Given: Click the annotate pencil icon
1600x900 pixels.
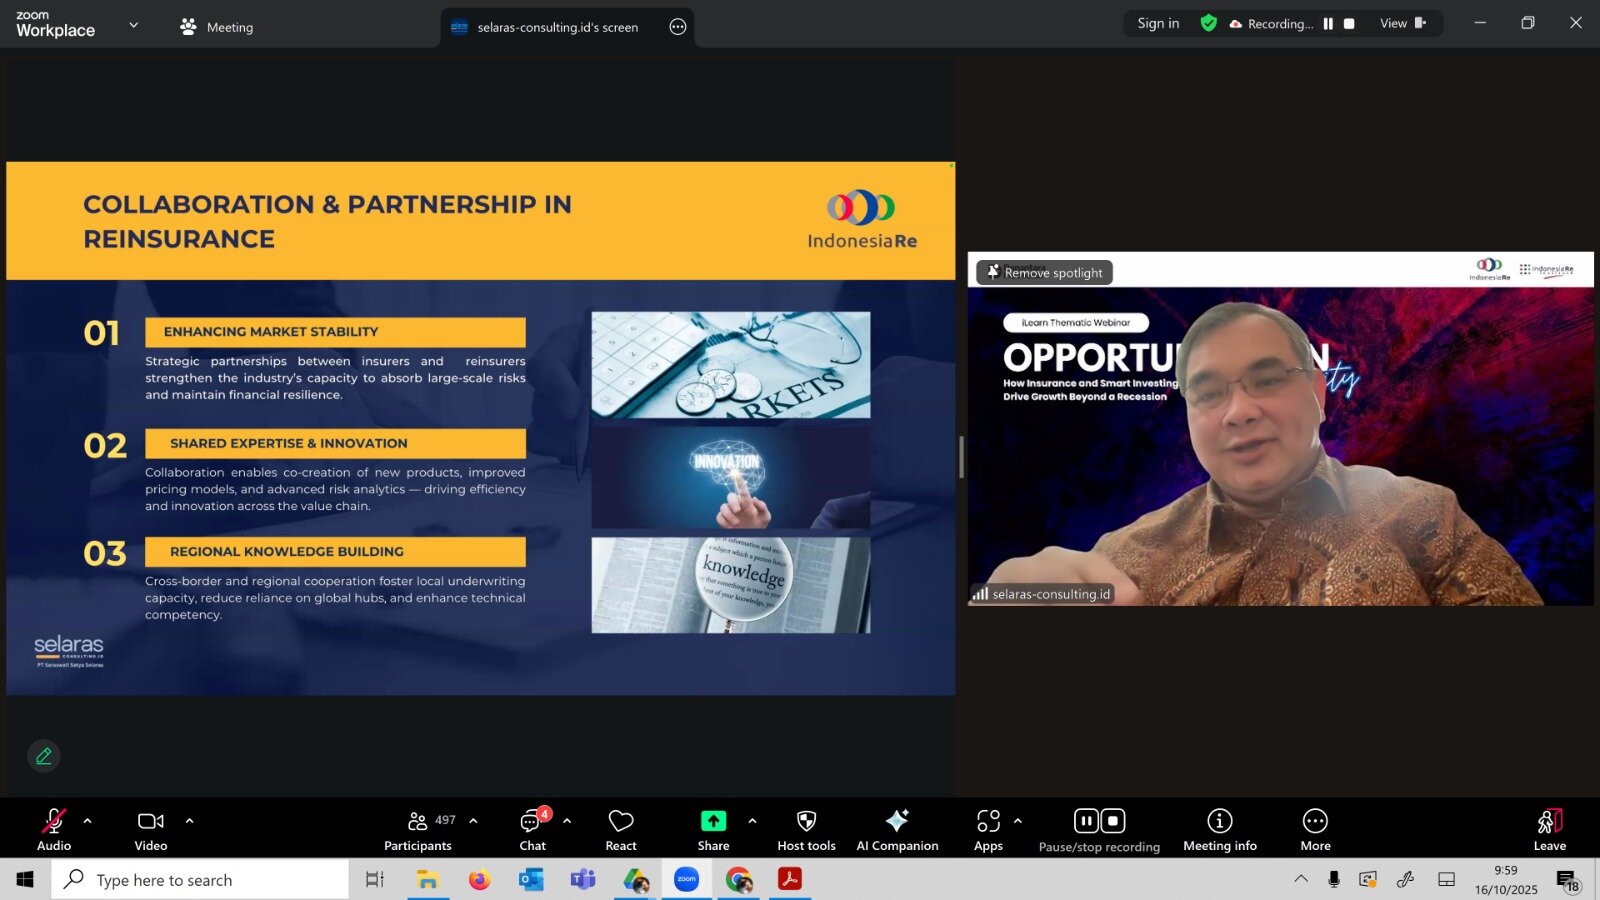Looking at the screenshot, I should (x=44, y=756).
